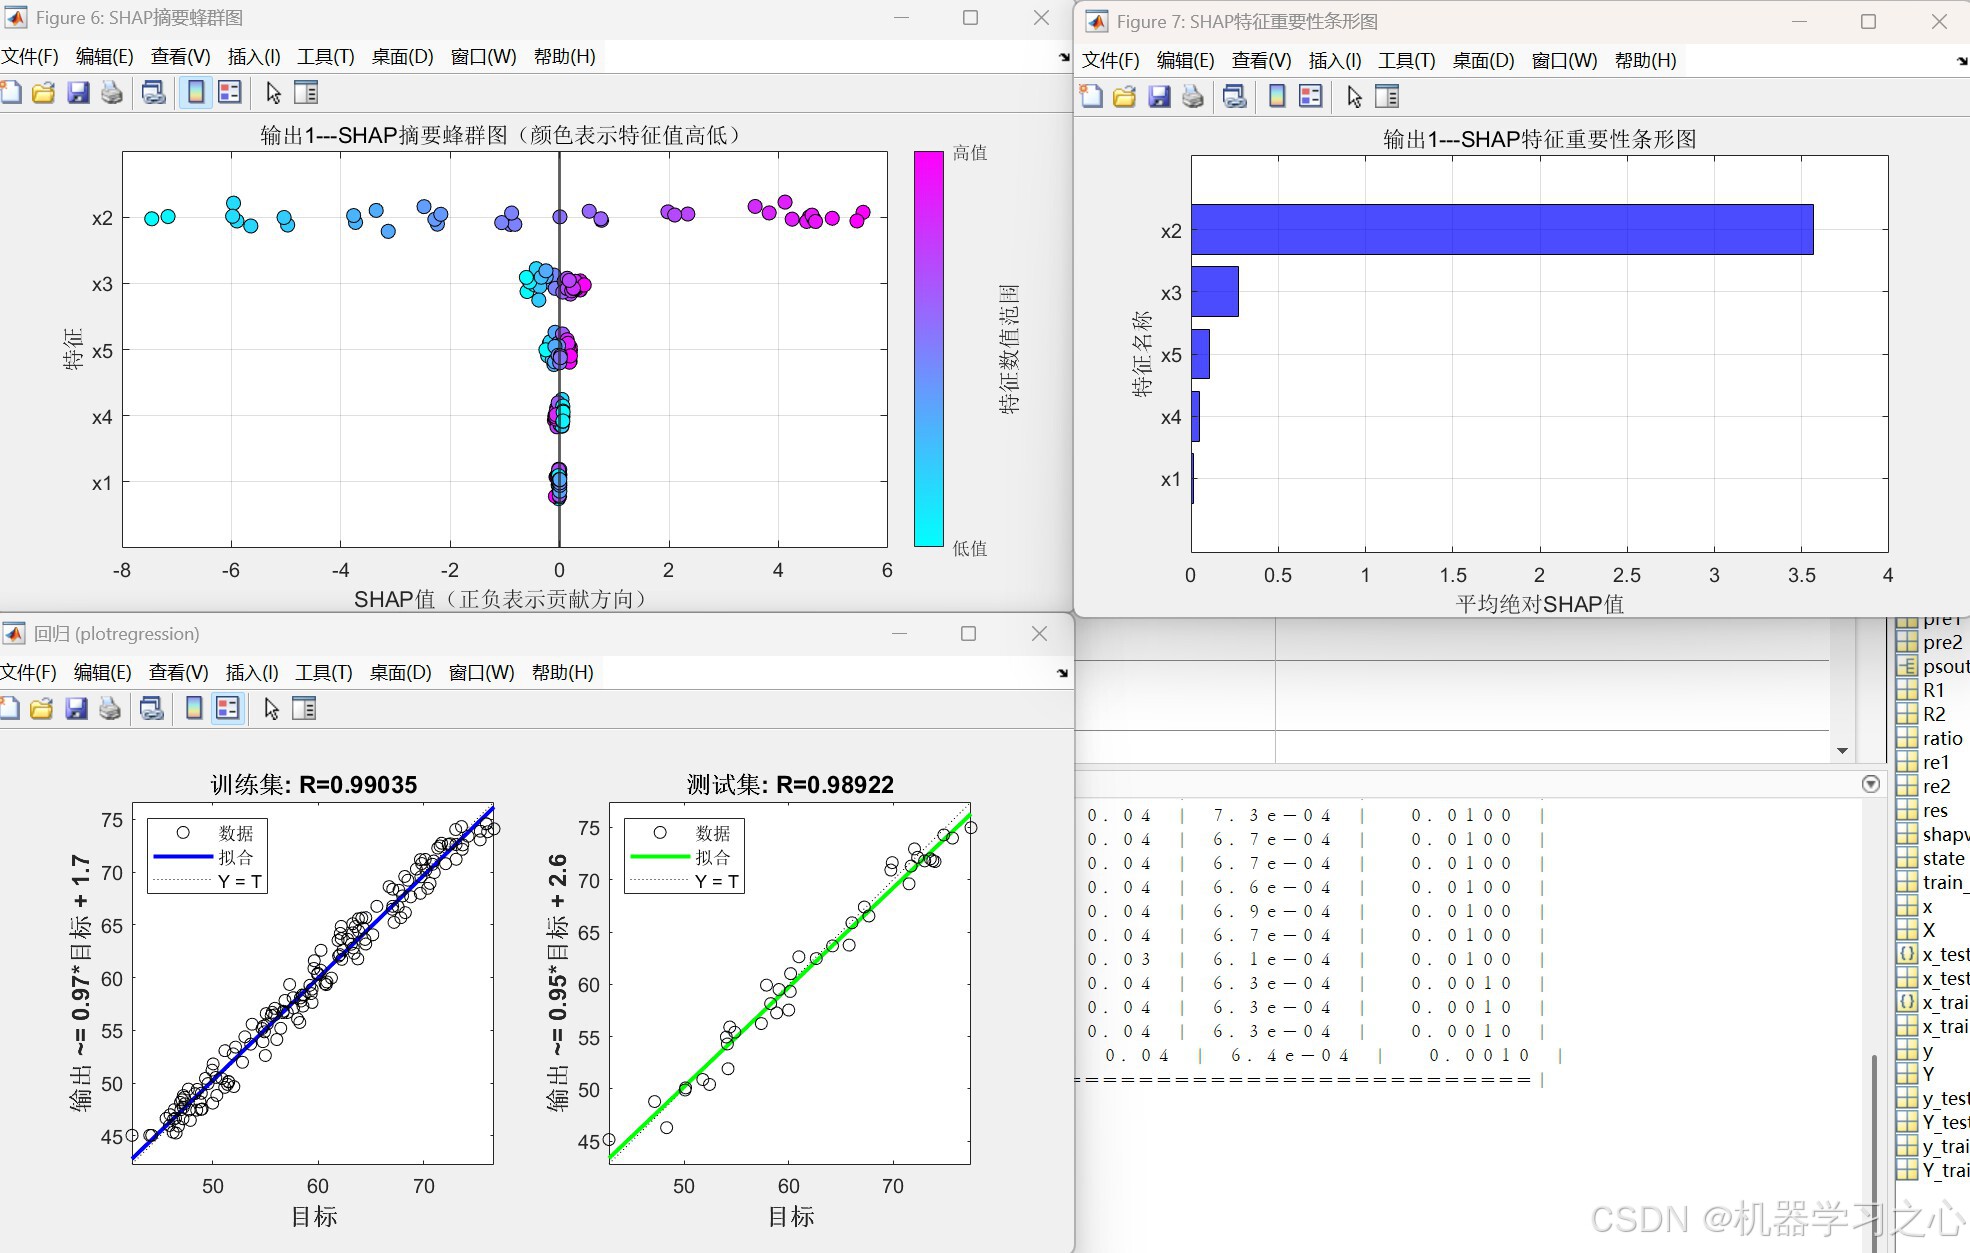Click the x2 bar in importance chart
Viewport: 1970px width, 1253px height.
point(1500,230)
